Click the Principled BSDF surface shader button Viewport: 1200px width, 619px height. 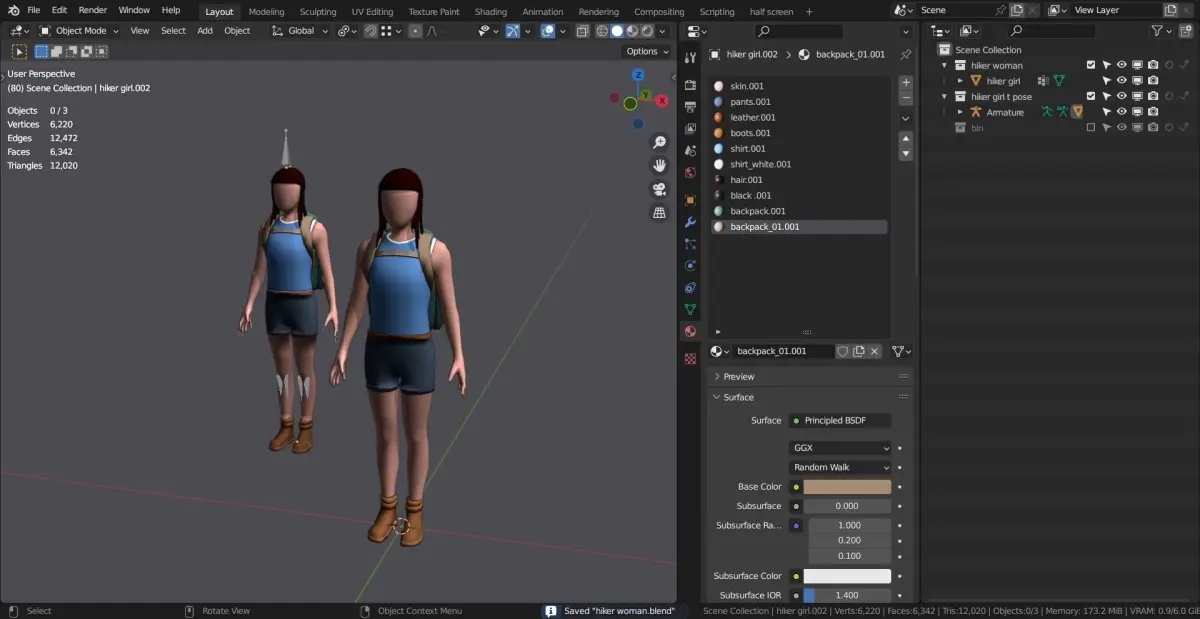pos(840,420)
